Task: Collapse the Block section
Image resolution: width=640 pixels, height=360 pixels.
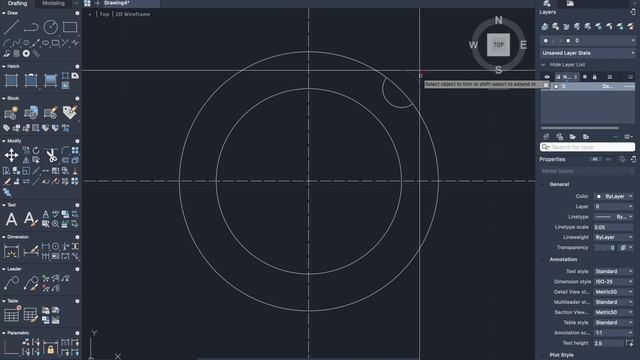Action: (x=4, y=98)
